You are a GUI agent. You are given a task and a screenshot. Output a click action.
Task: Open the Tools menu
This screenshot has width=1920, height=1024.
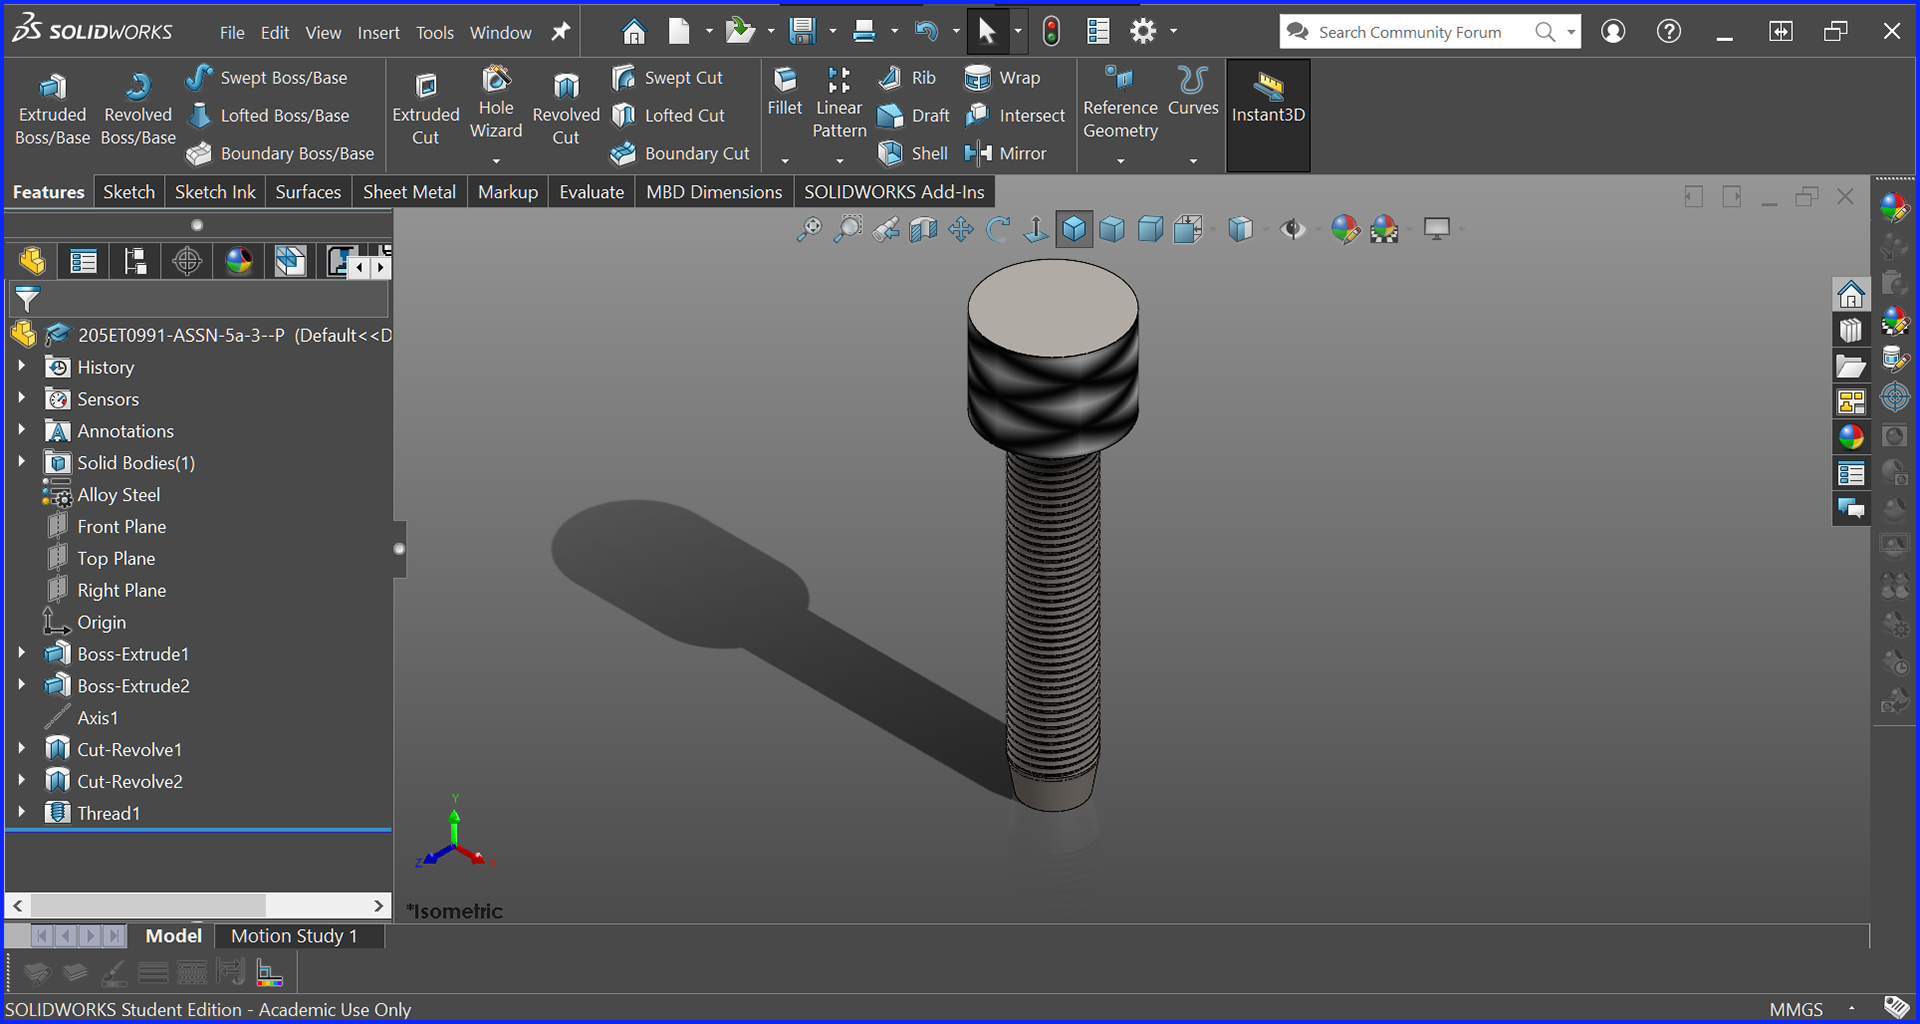[x=435, y=33]
